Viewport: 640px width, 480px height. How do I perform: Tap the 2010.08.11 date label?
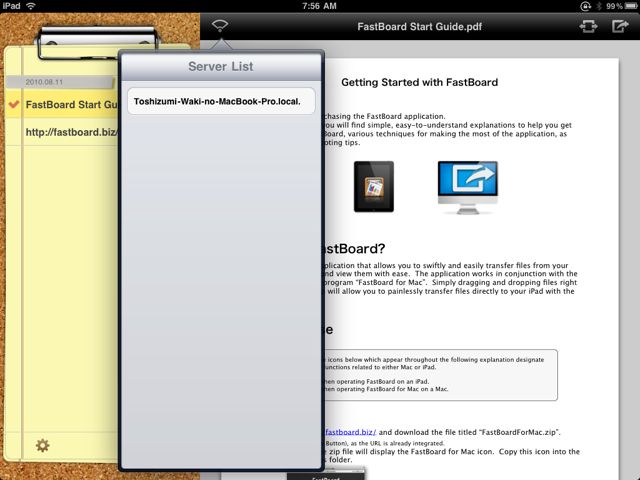point(44,82)
